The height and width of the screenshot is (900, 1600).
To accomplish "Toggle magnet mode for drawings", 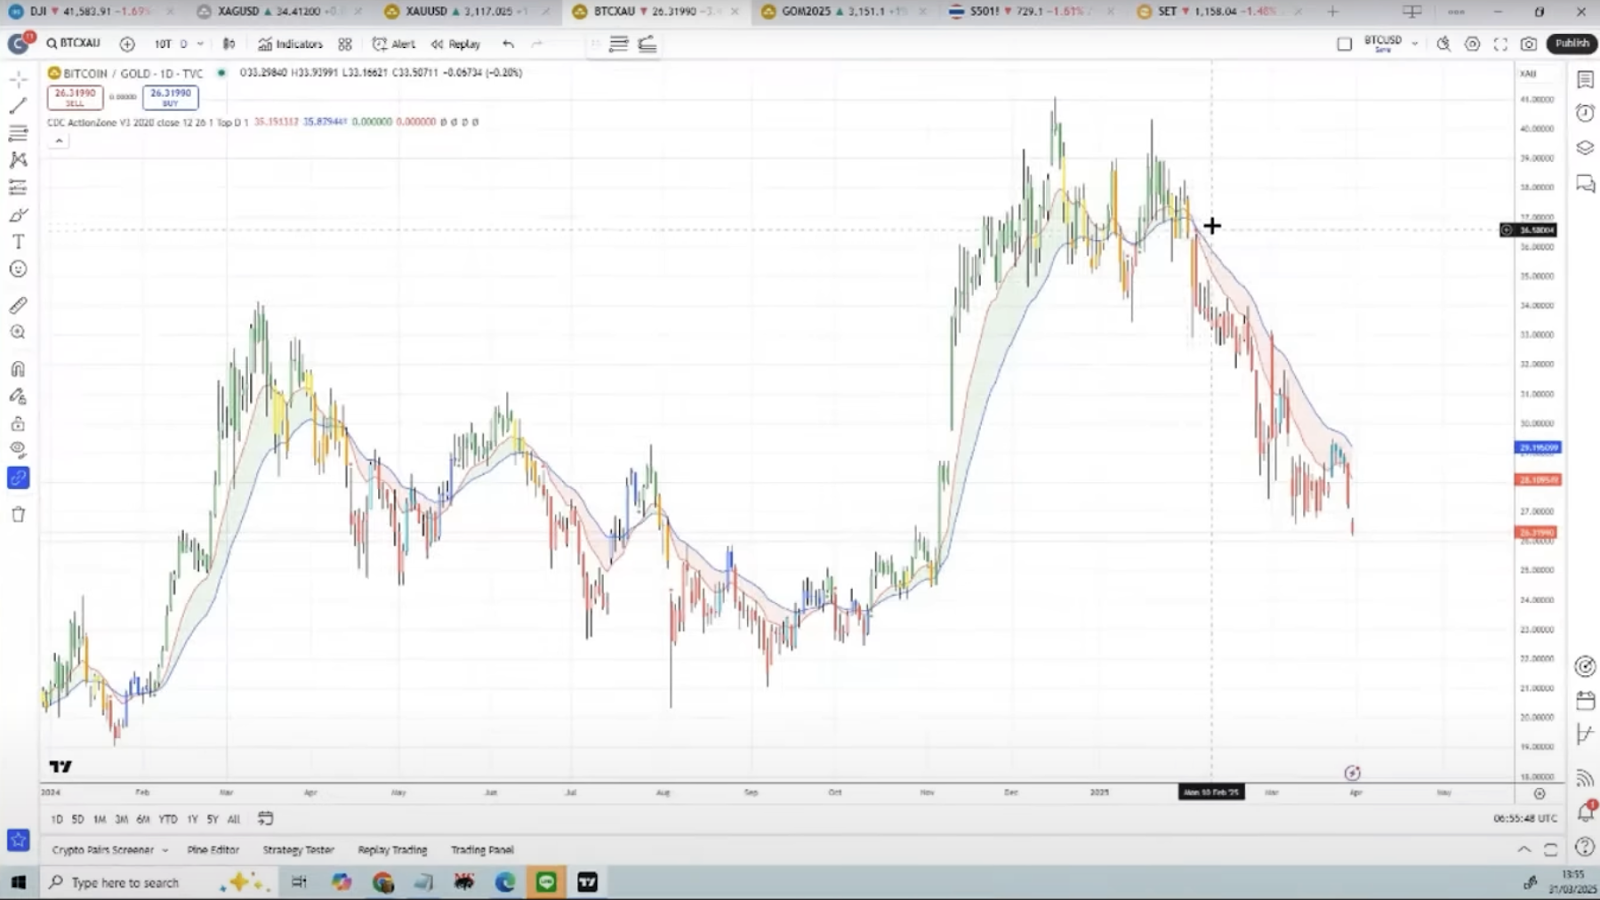I will point(18,369).
